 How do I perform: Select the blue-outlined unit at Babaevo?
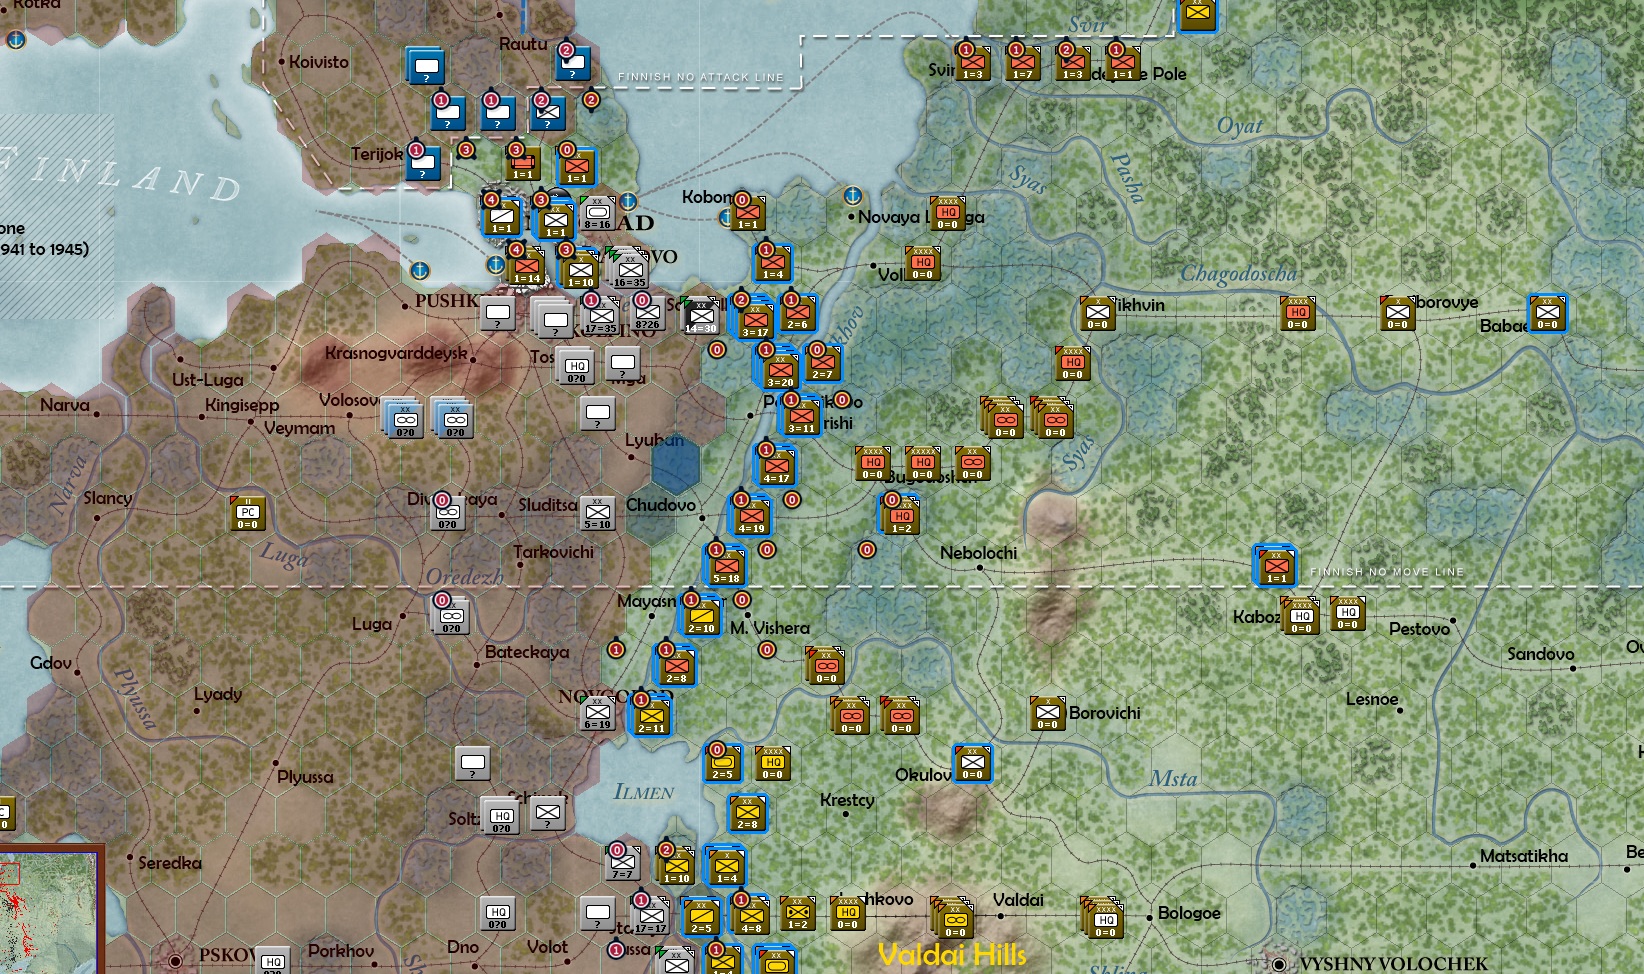tap(1547, 313)
